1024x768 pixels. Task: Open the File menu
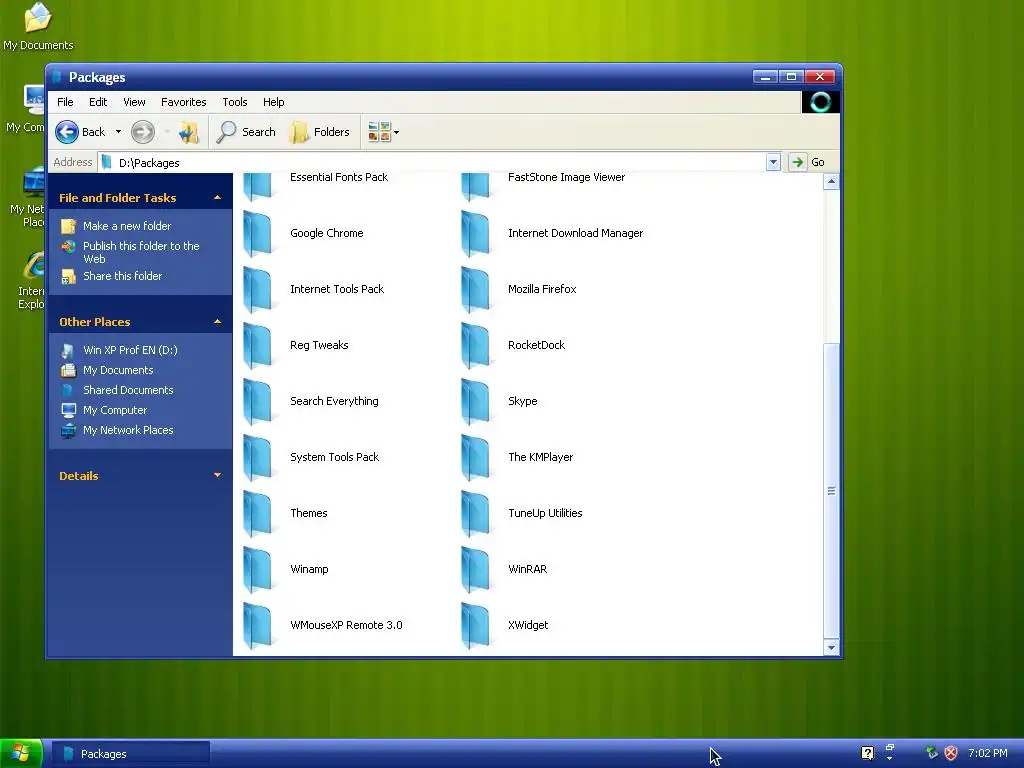pyautogui.click(x=65, y=102)
